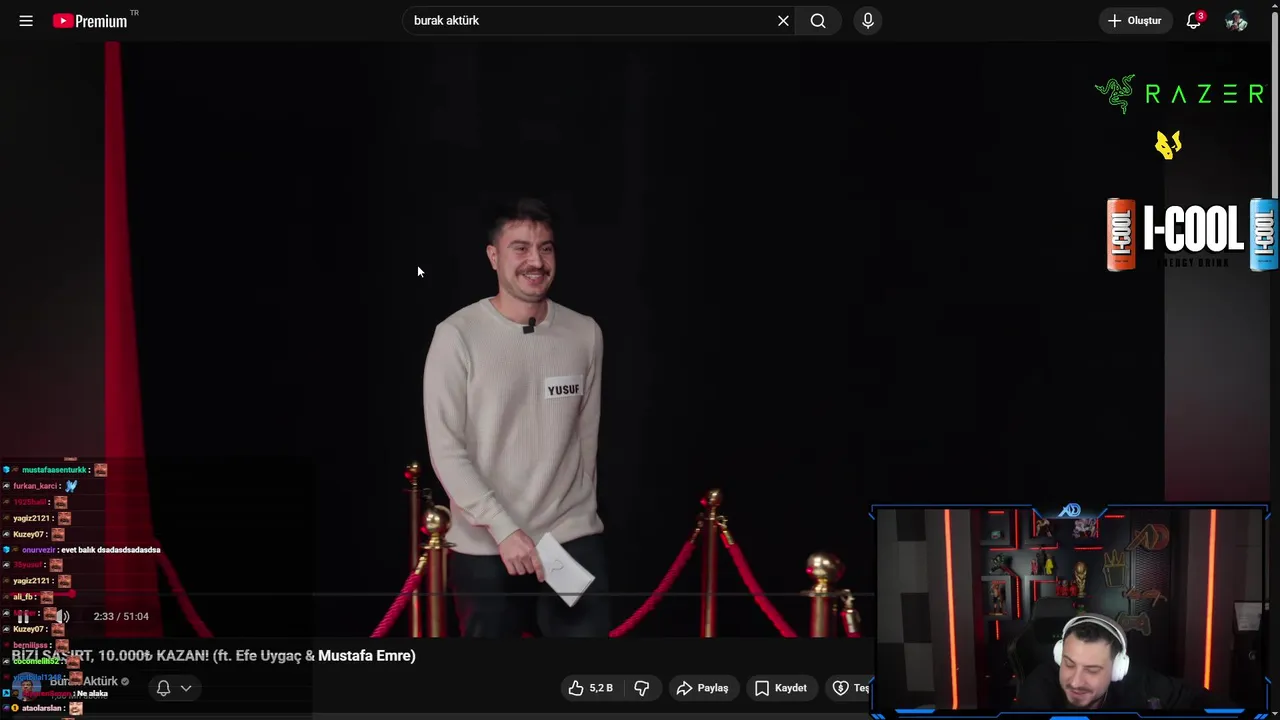Click the video title text
Viewport: 1280px width, 720px height.
tap(214, 656)
